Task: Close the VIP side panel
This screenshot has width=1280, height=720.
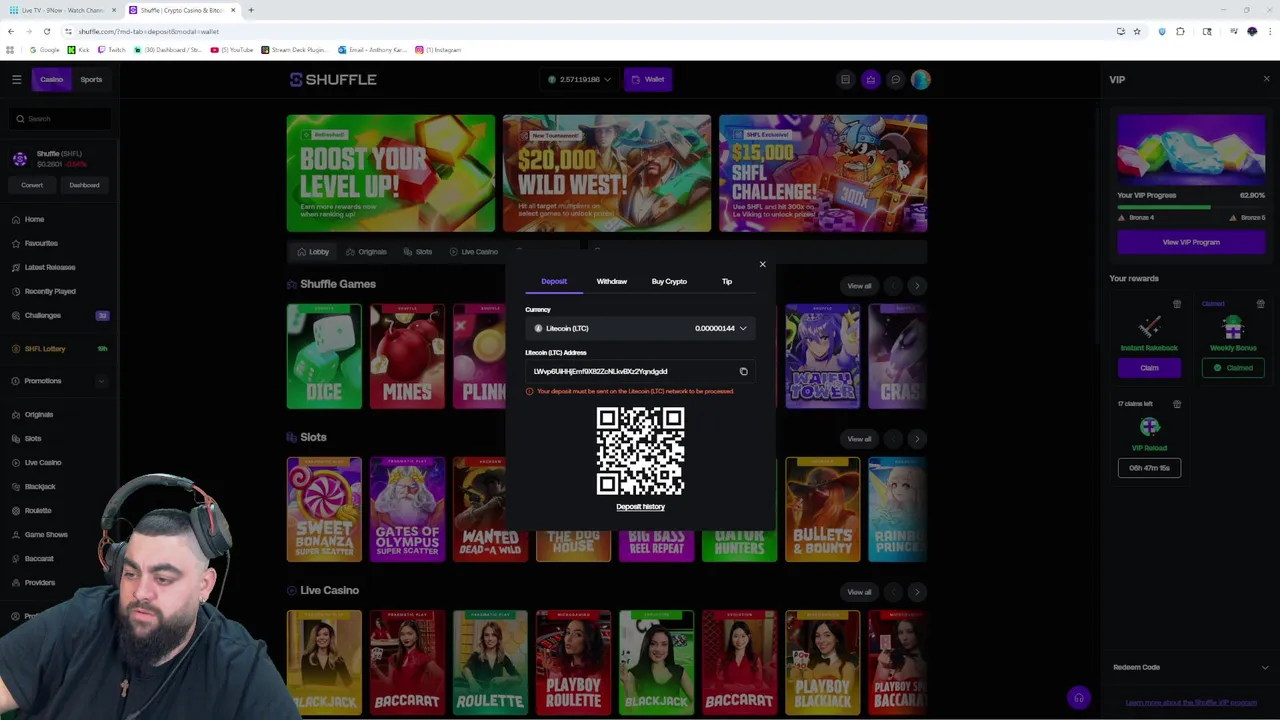Action: 1266,79
